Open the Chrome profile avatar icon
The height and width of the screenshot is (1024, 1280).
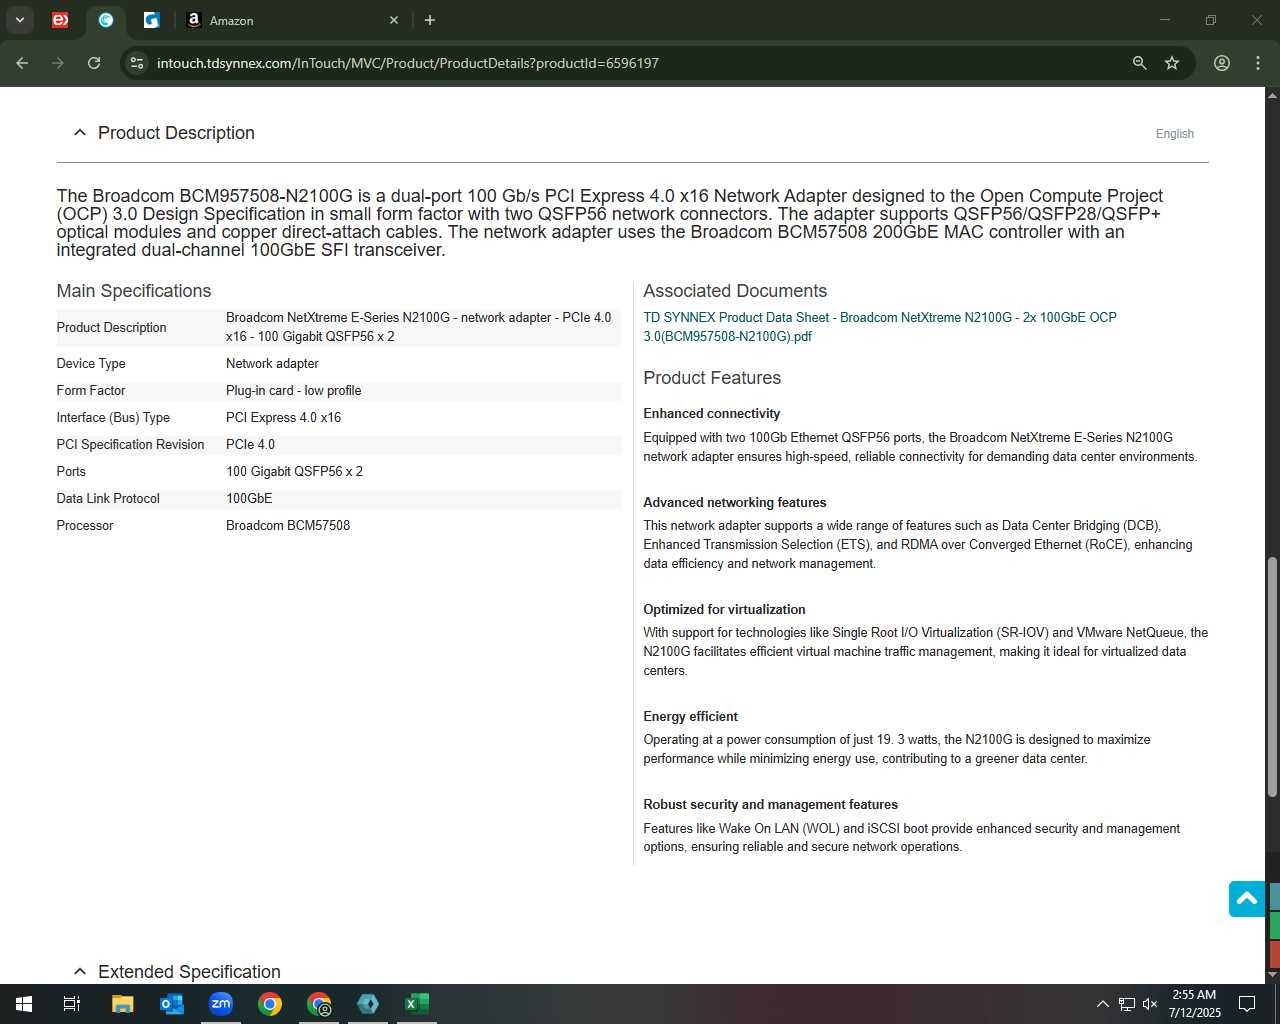click(1222, 63)
